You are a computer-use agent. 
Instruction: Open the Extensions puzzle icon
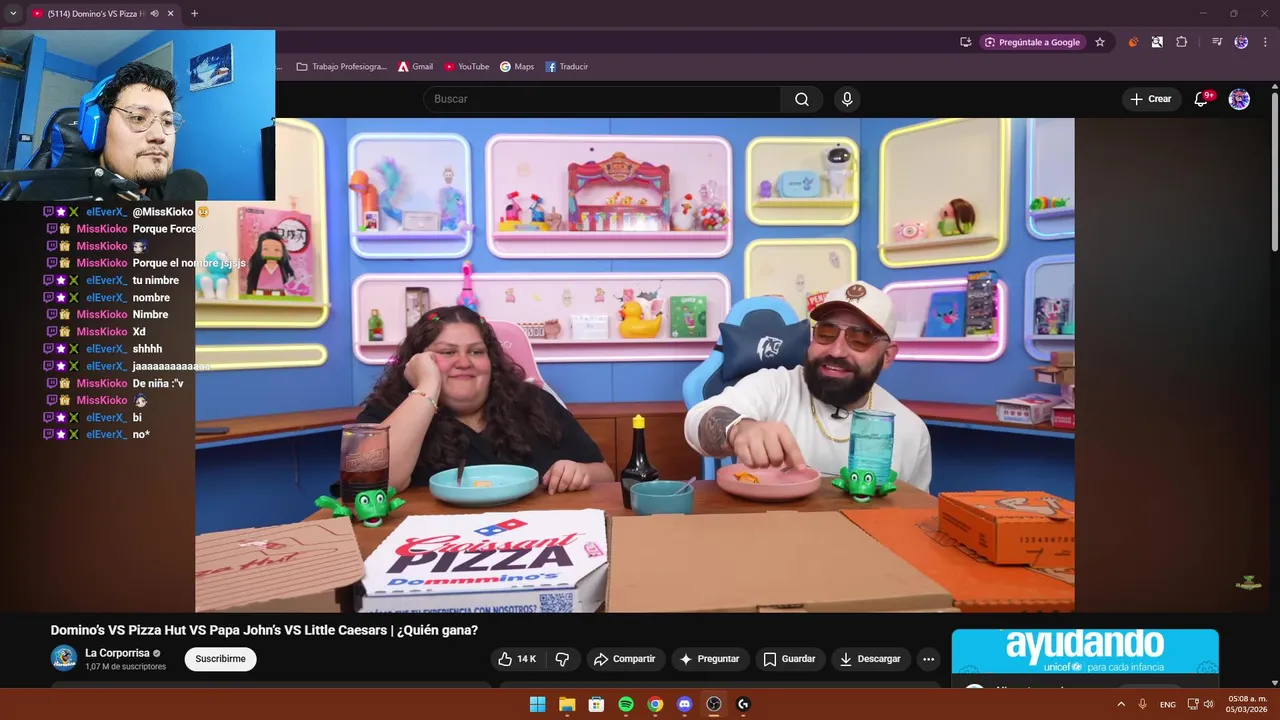tap(1181, 42)
